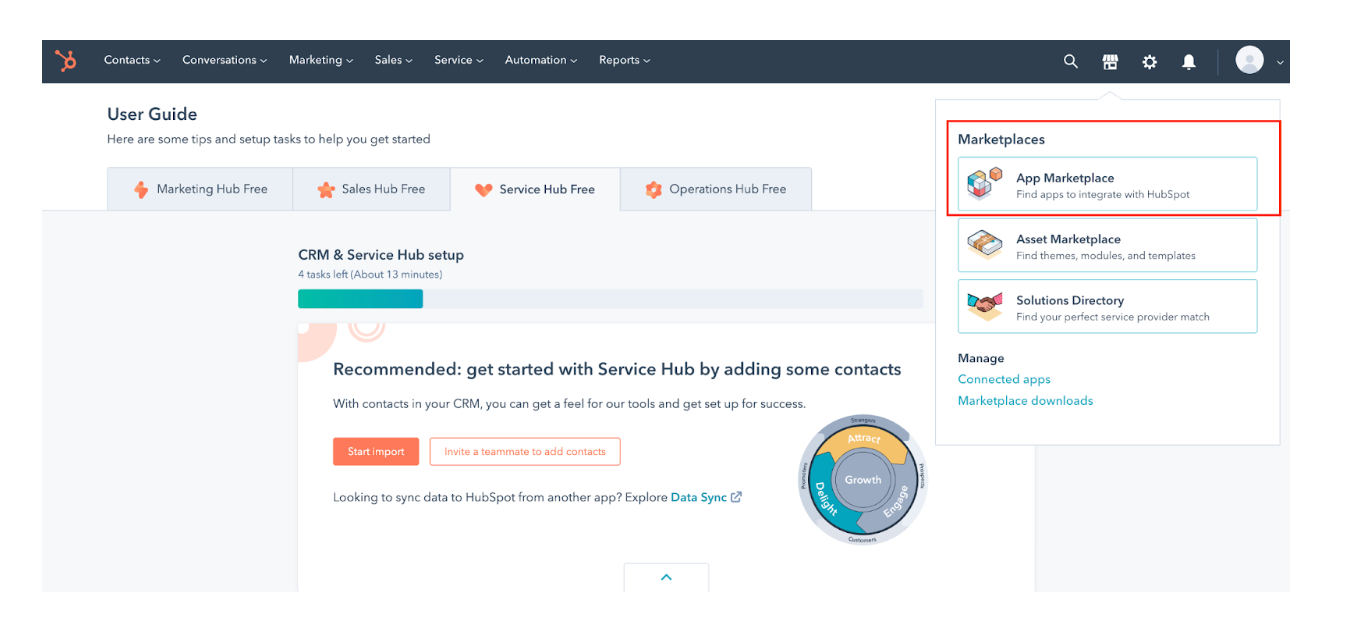Viewport: 1352px width, 644px height.
Task: Click the Marketplace storefront icon
Action: coord(1110,61)
